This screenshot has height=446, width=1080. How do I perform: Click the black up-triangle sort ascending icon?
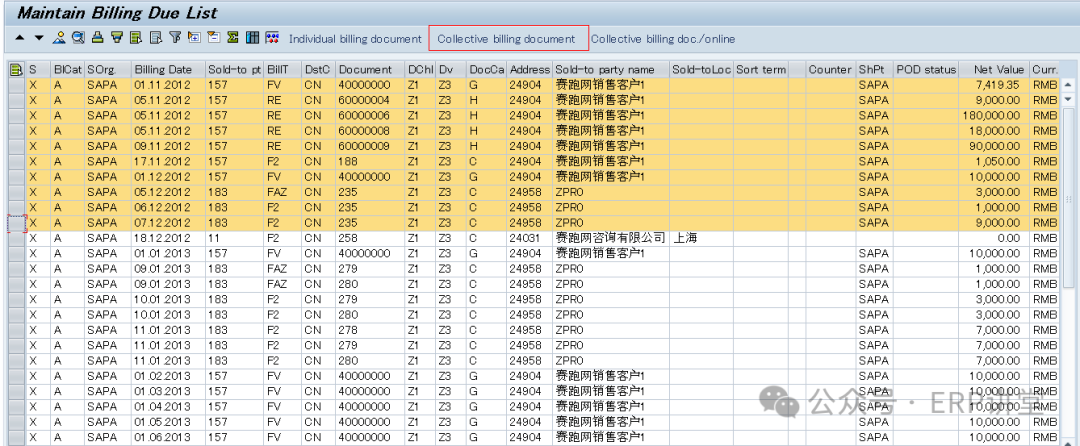click(20, 39)
